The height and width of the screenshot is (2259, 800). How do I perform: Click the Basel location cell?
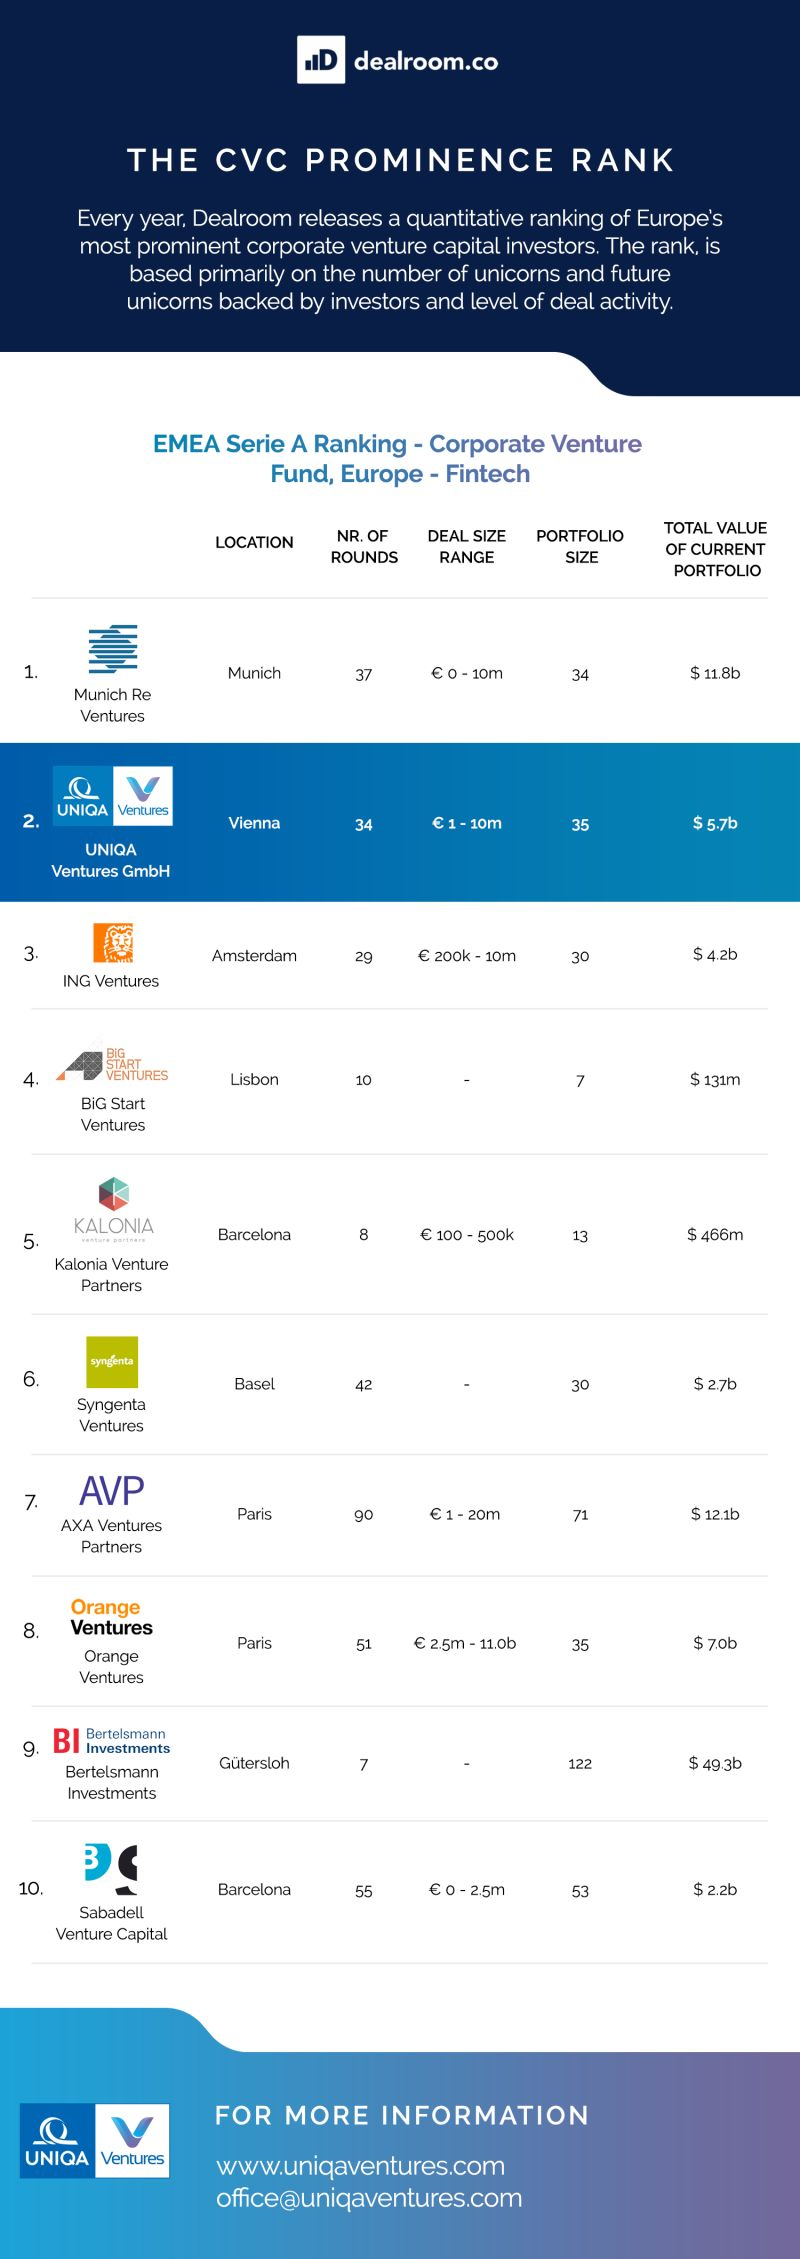(254, 1384)
